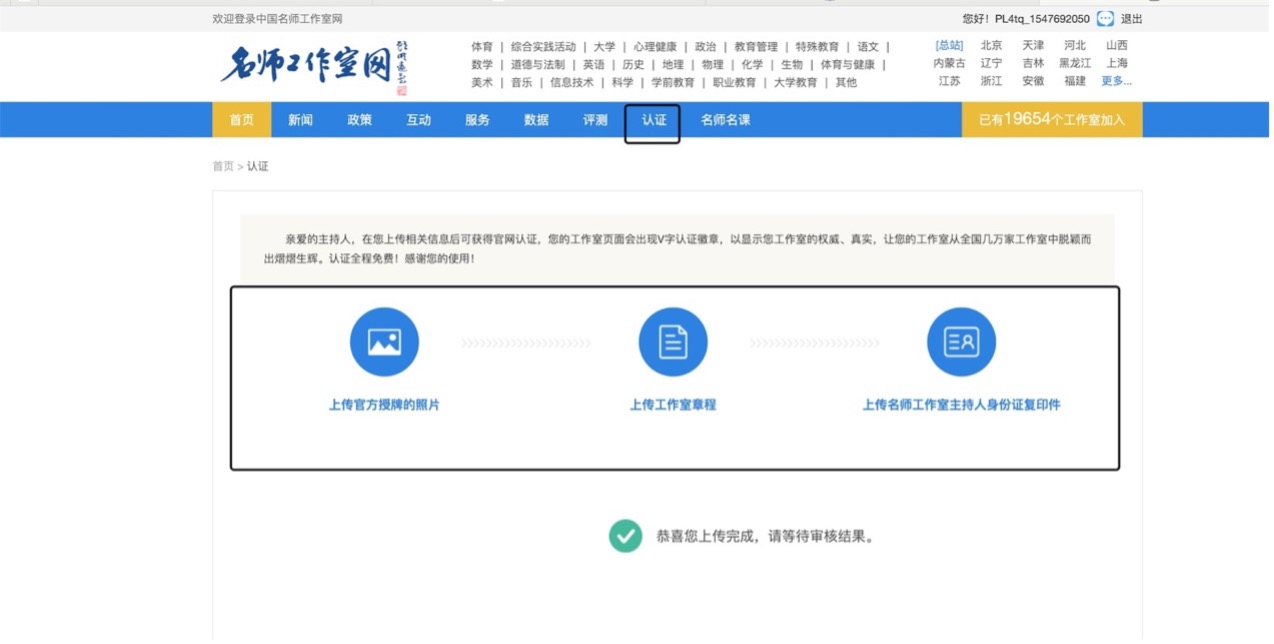Click the 退出 logout link
This screenshot has height=644, width=1274.
[1131, 19]
